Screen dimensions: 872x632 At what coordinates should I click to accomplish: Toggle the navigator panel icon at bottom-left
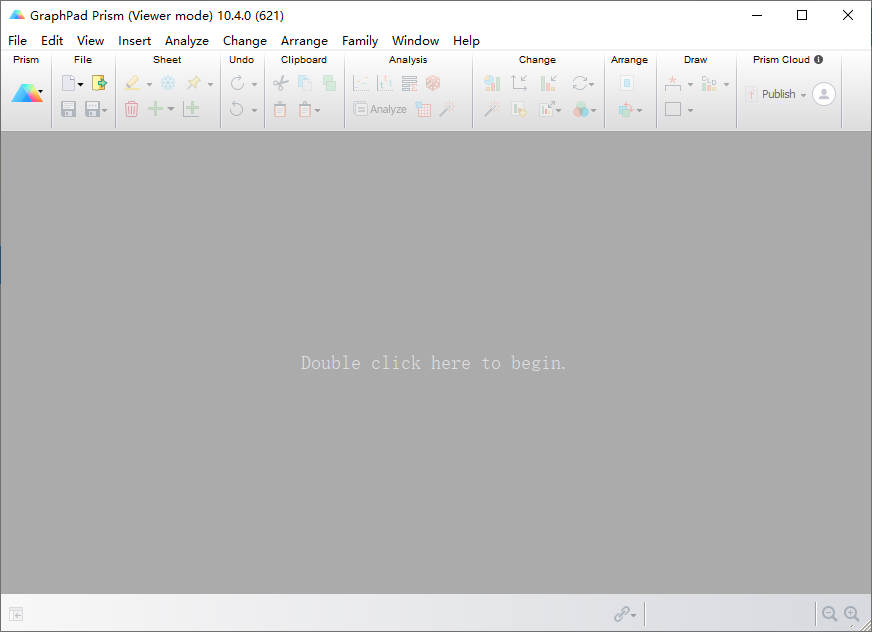[x=16, y=614]
